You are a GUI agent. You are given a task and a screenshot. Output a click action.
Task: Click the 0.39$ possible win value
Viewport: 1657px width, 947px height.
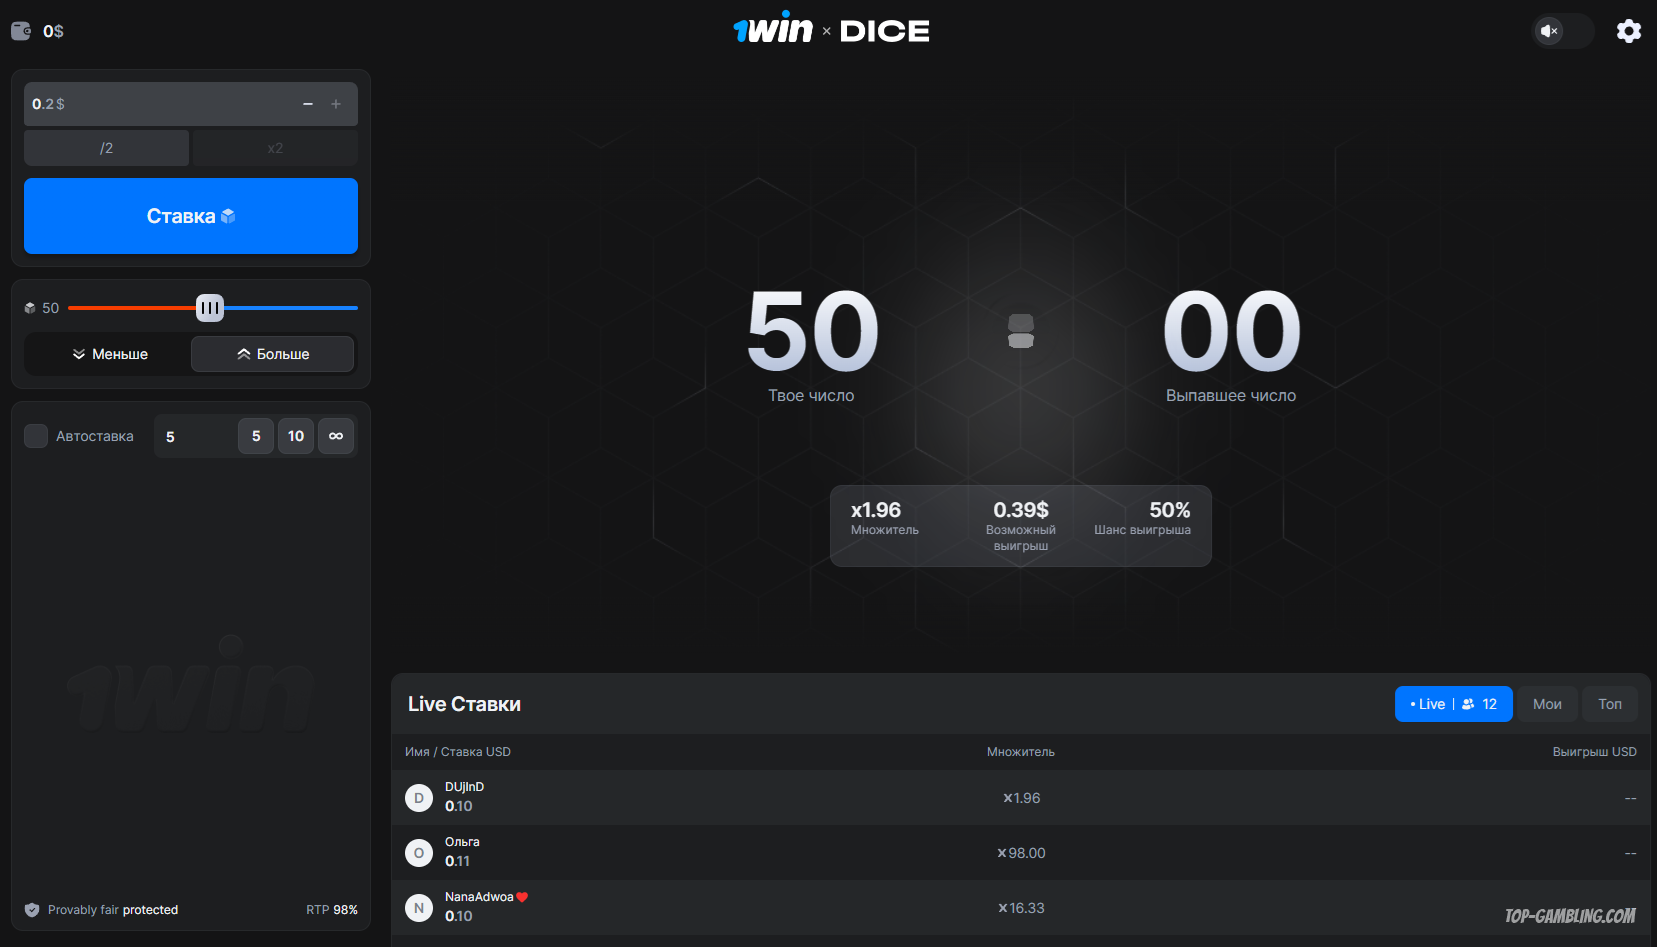1021,510
